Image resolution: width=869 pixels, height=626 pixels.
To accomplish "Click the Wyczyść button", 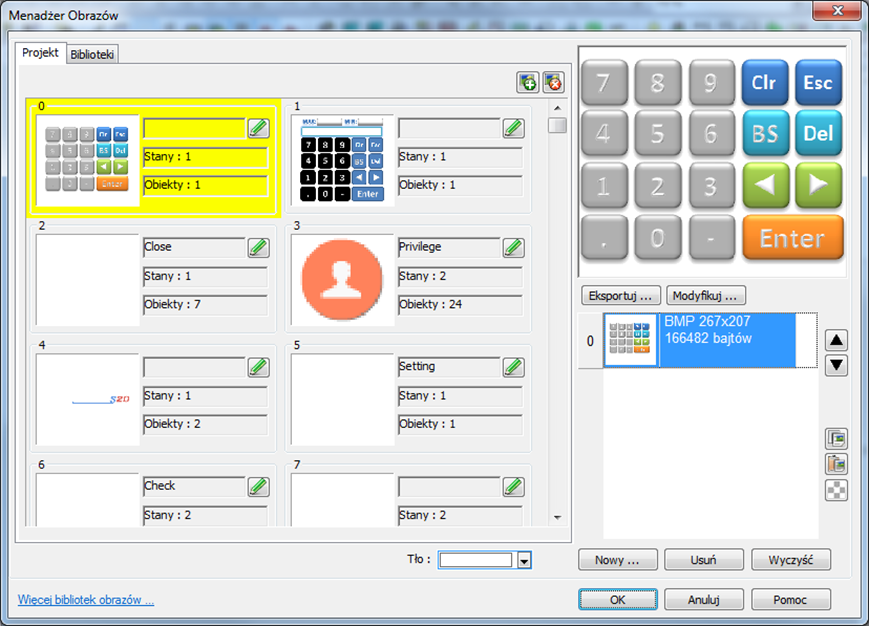I will click(791, 560).
